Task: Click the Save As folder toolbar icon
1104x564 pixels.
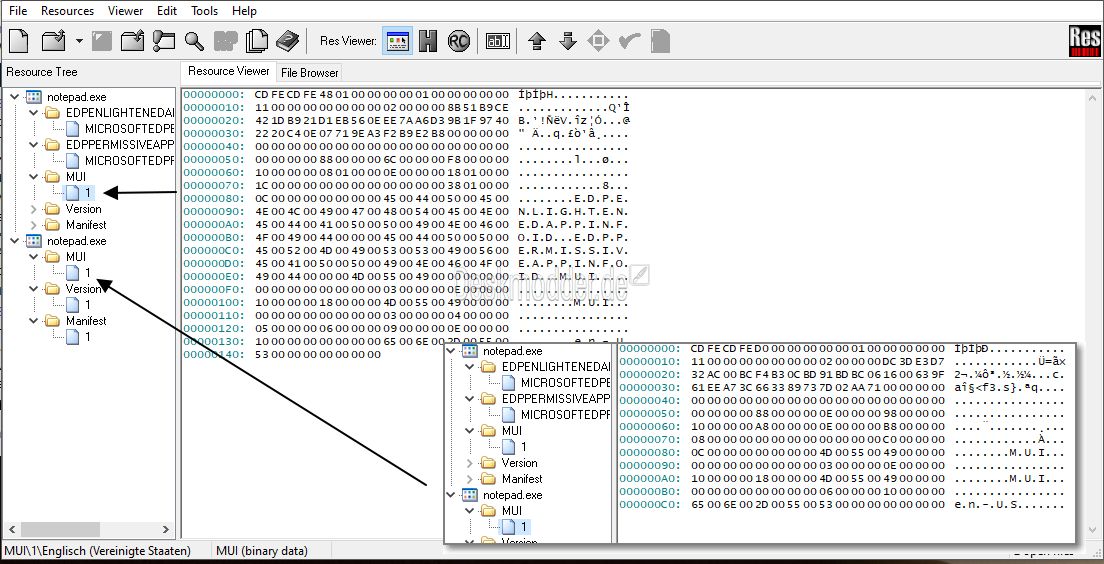Action: [x=132, y=41]
